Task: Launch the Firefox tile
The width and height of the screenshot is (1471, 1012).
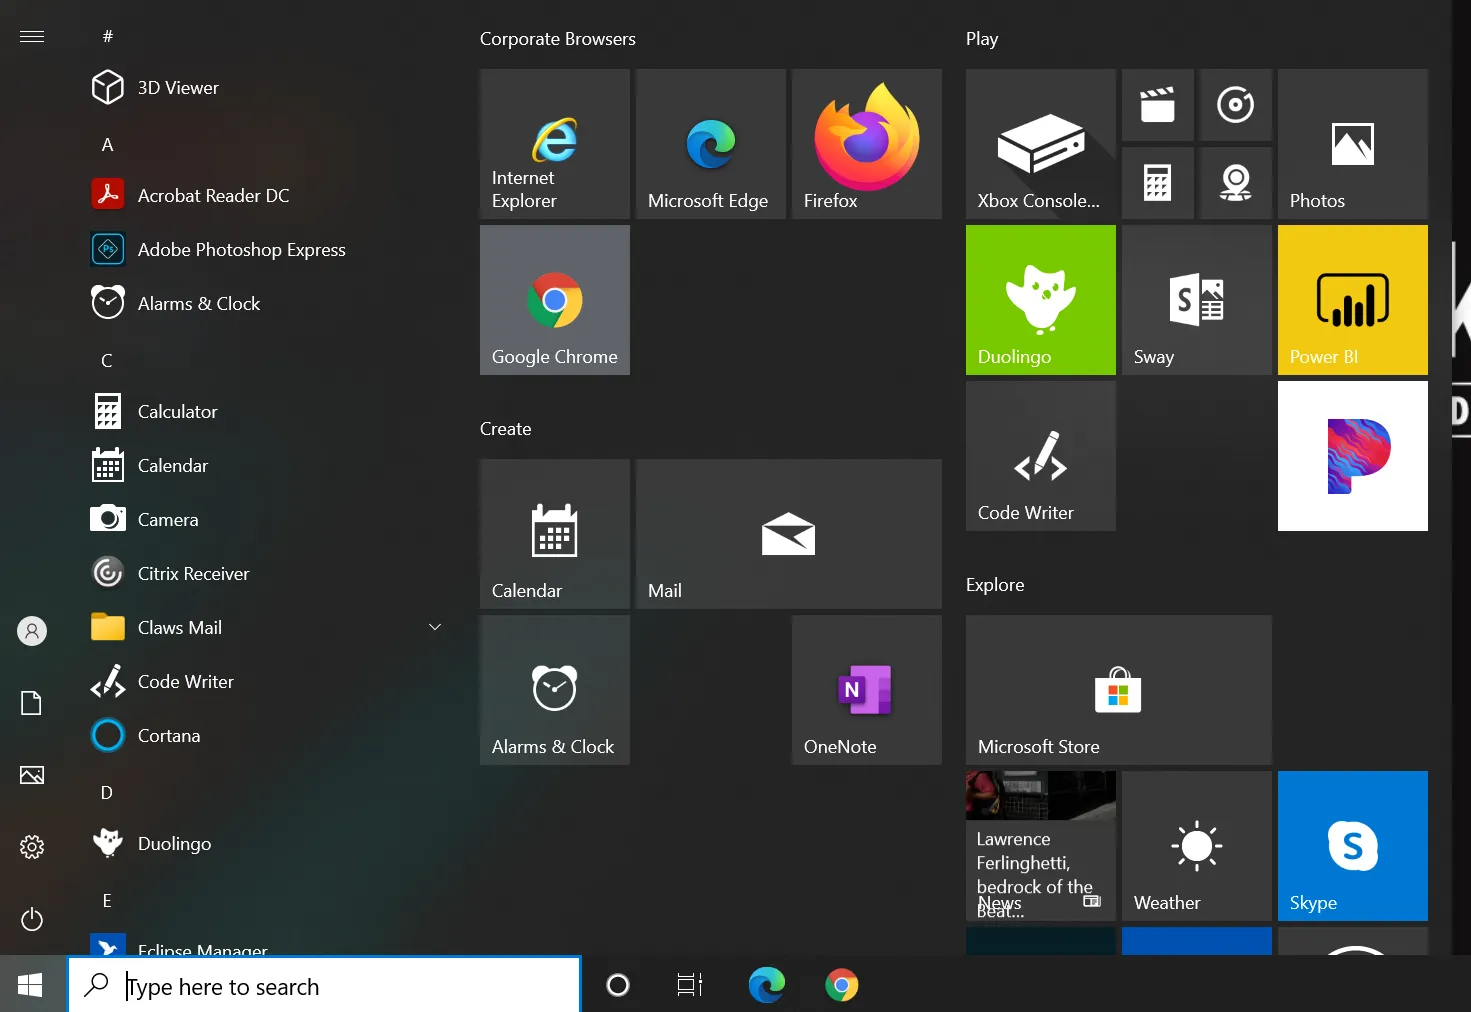Action: click(x=867, y=144)
